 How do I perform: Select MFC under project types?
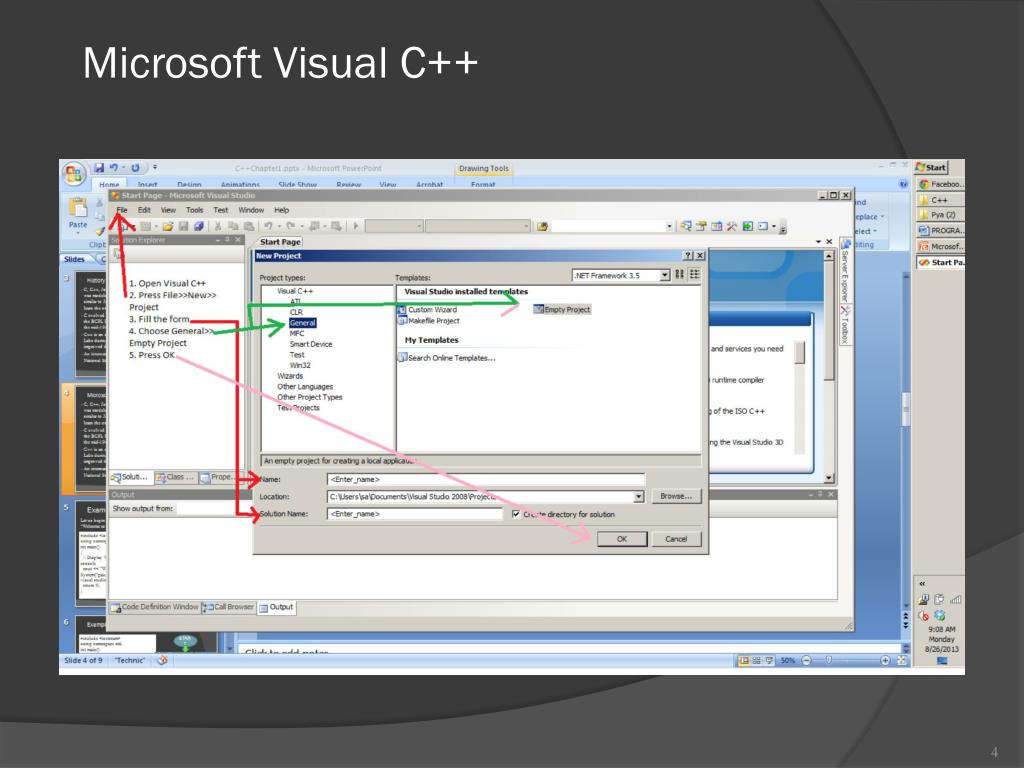[296, 333]
